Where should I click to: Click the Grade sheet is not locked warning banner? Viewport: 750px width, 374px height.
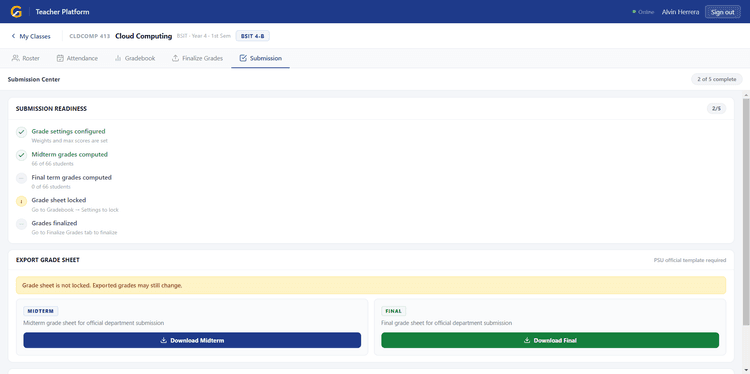(x=371, y=286)
